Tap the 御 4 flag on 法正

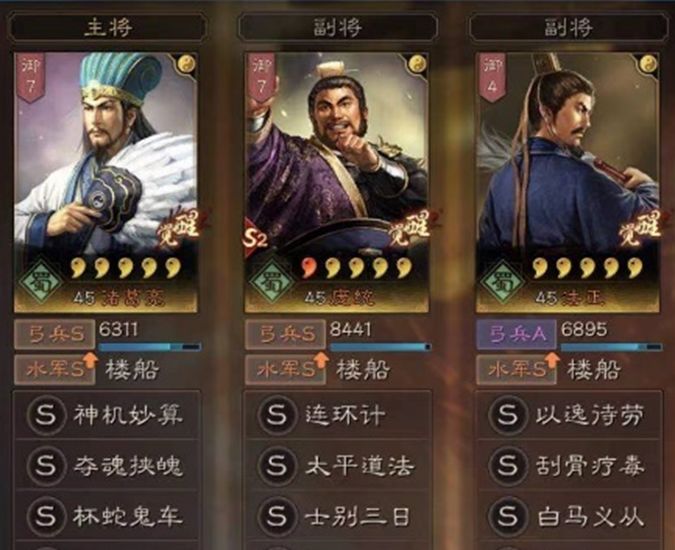coord(492,77)
